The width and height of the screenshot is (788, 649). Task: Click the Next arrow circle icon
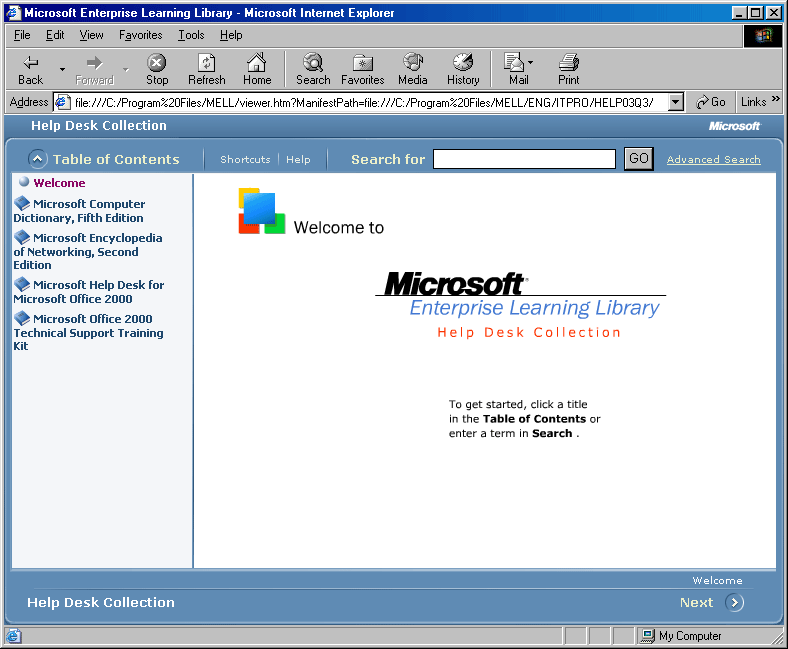point(734,602)
